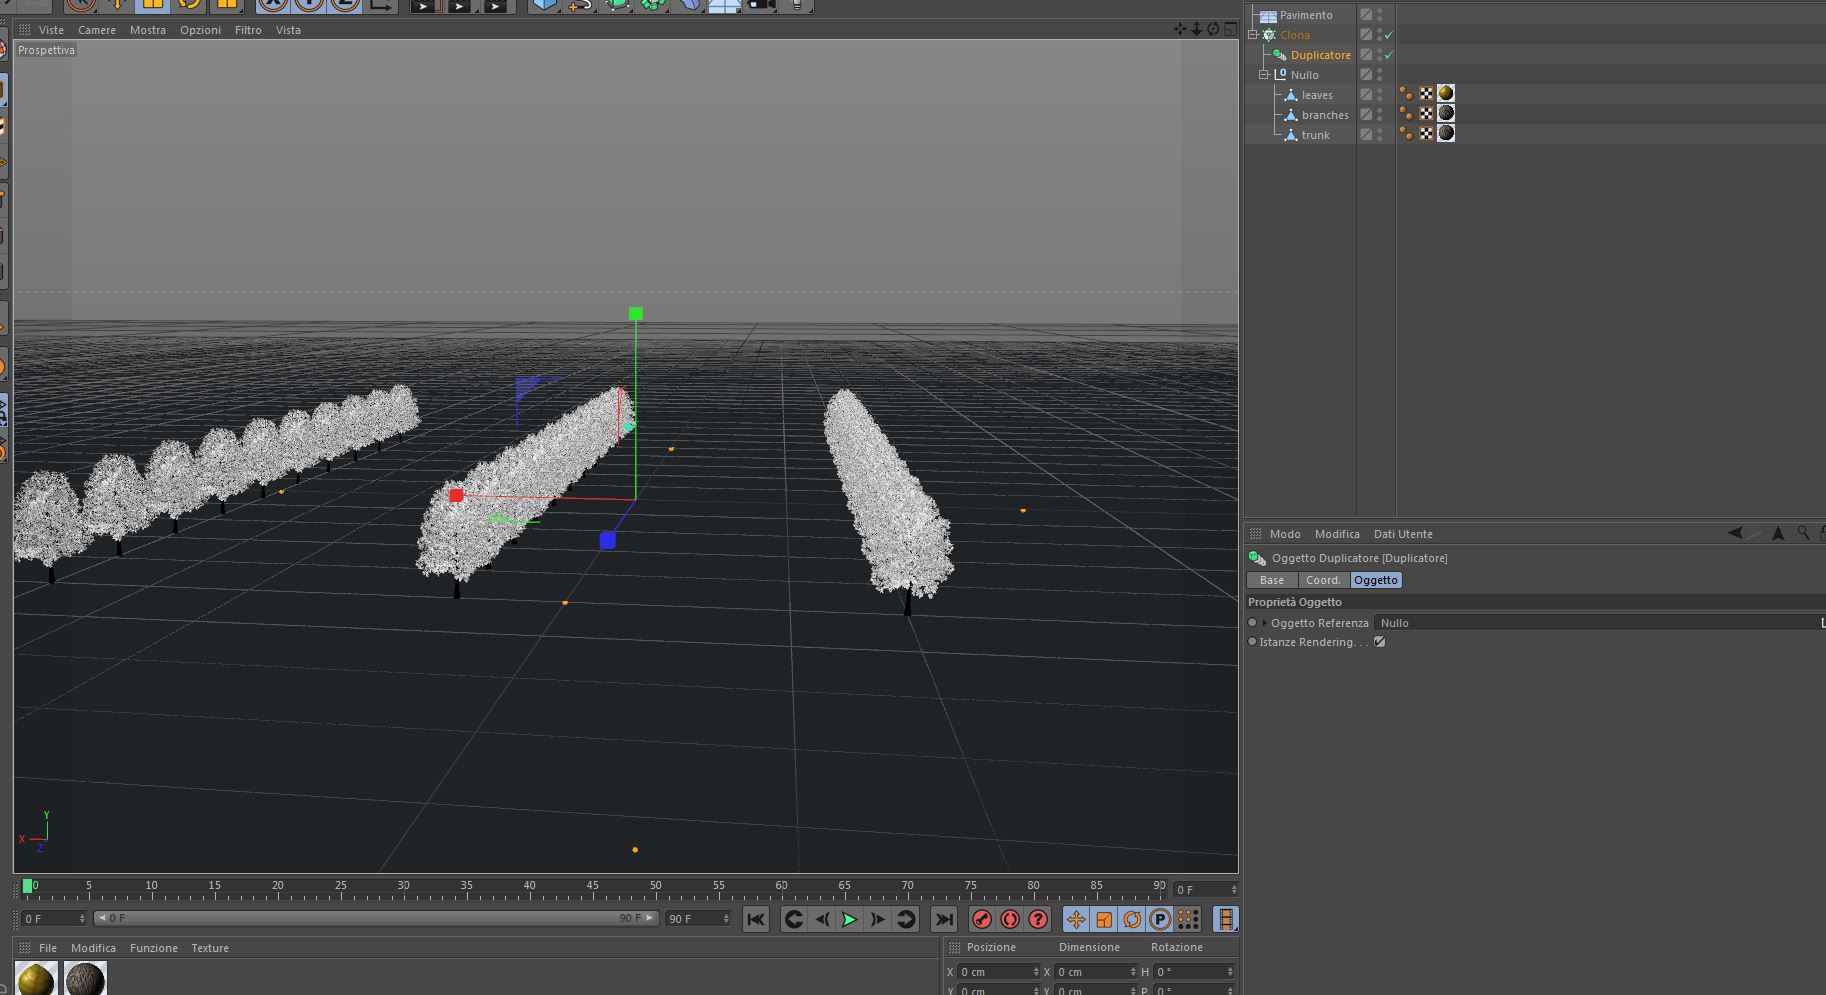Click the Duplicatore instance object icon

click(1280, 55)
